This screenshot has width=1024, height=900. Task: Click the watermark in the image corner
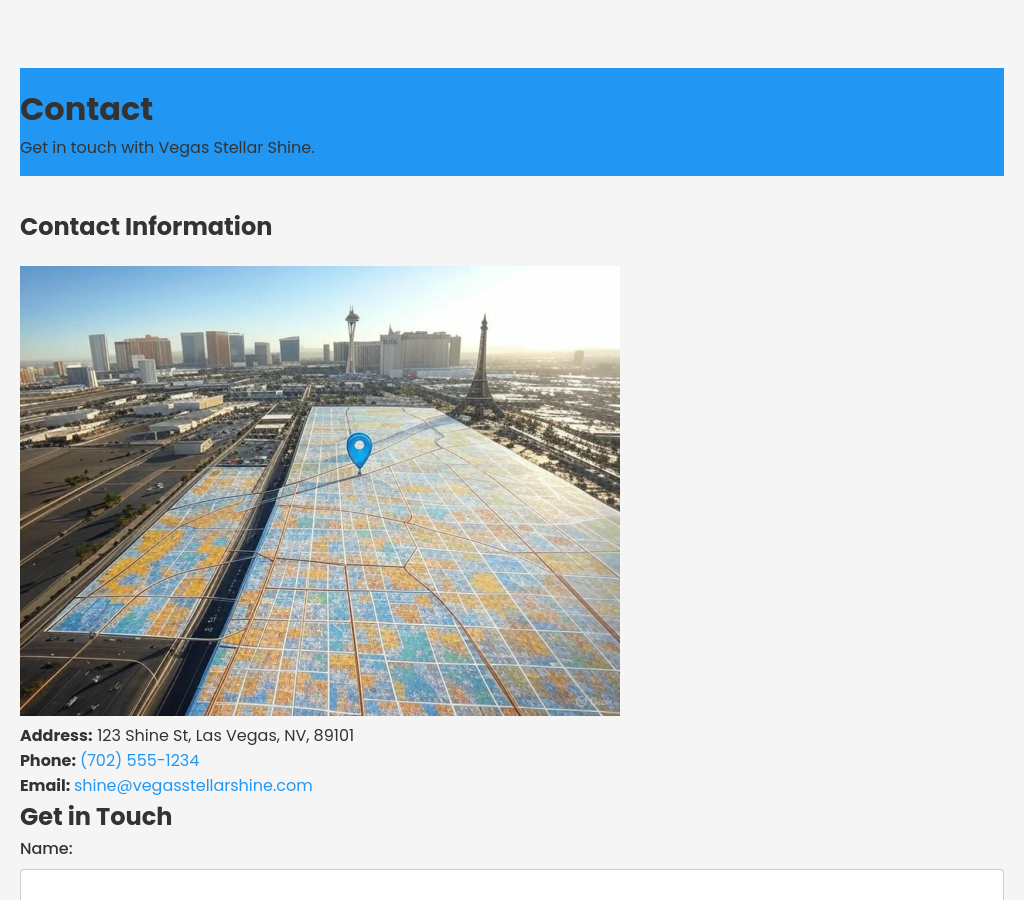coord(594,701)
